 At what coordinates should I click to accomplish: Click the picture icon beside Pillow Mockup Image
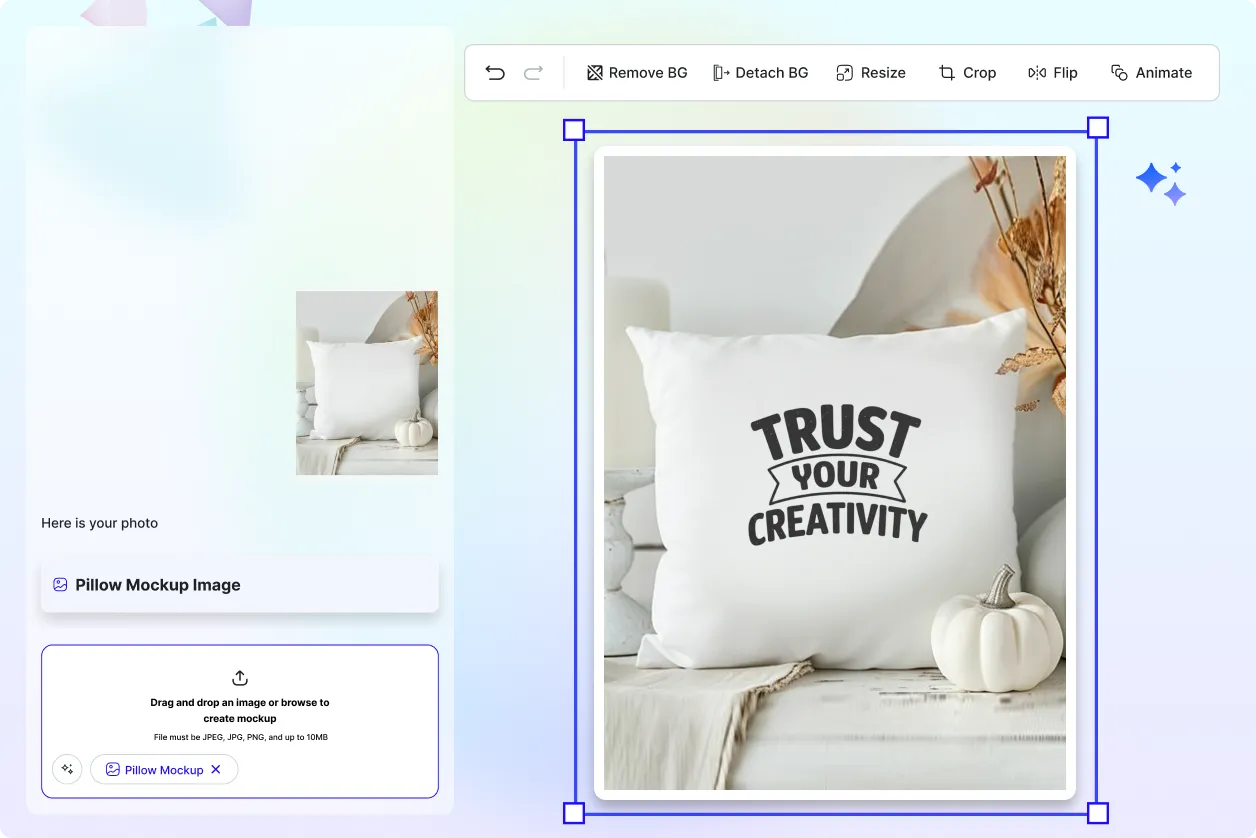[61, 584]
